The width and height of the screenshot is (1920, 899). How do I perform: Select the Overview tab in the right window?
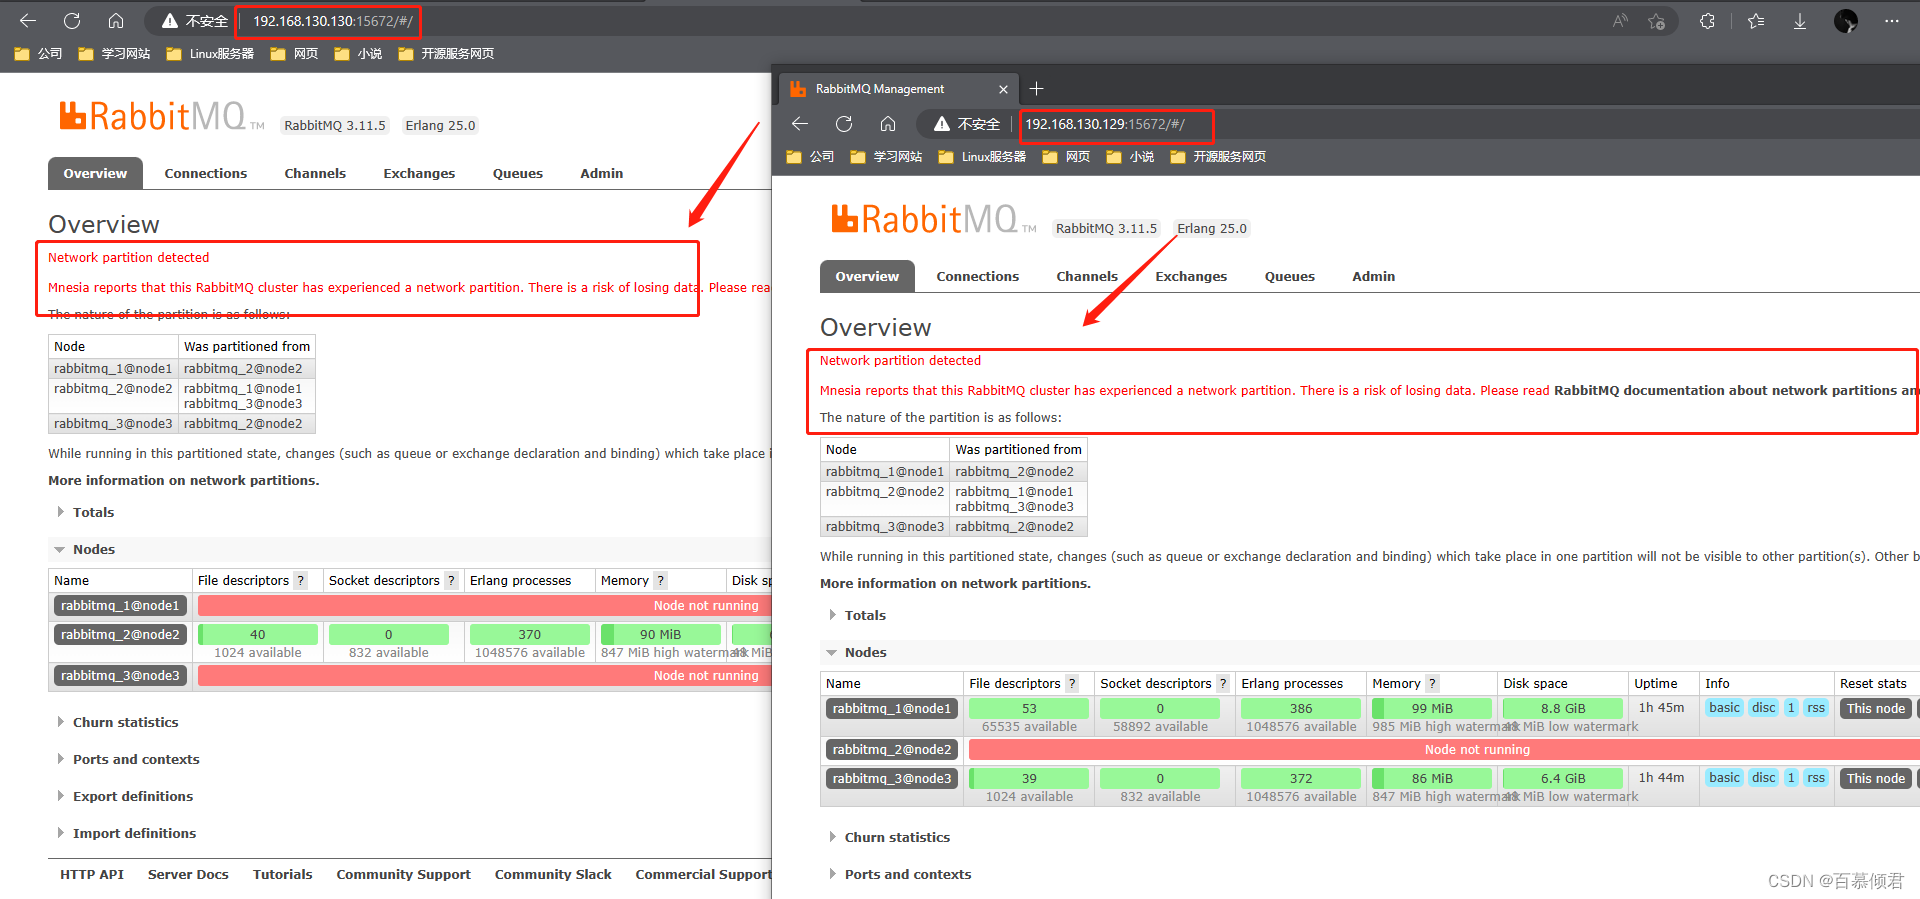[867, 277]
